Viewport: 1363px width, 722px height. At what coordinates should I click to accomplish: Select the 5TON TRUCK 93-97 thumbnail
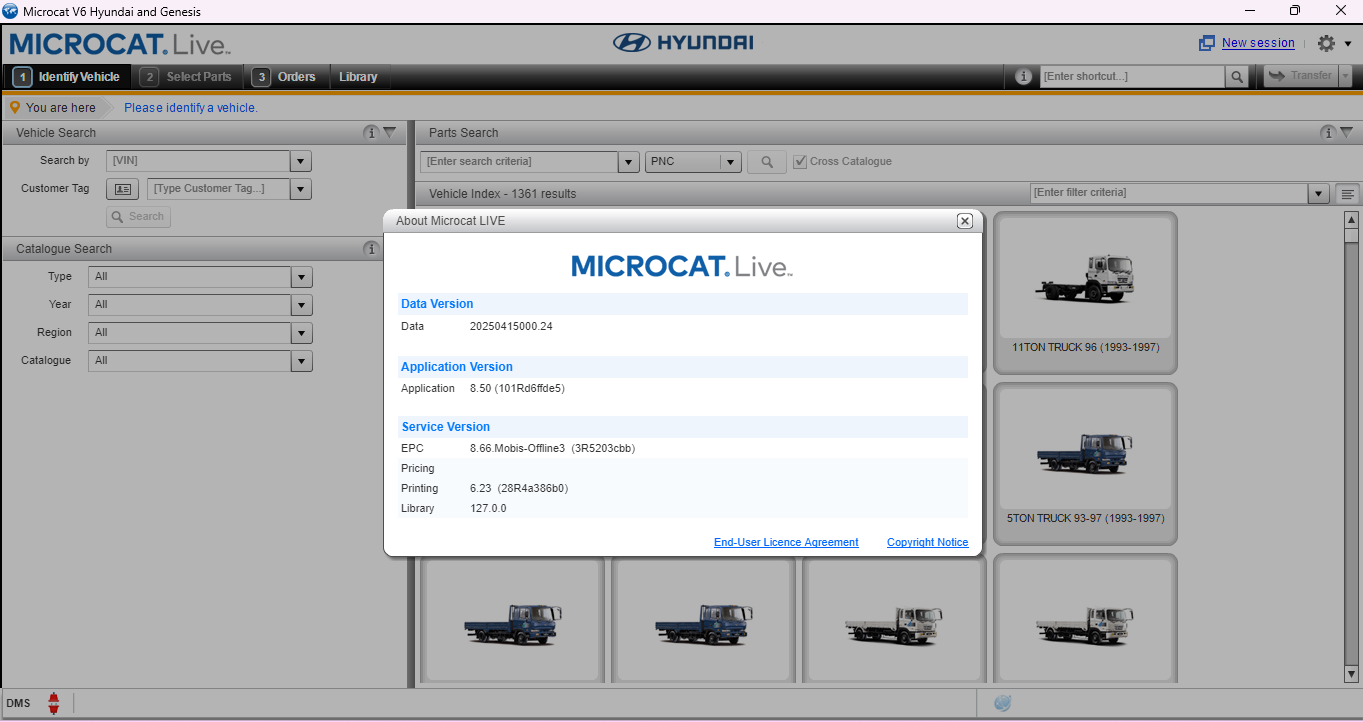1085,463
